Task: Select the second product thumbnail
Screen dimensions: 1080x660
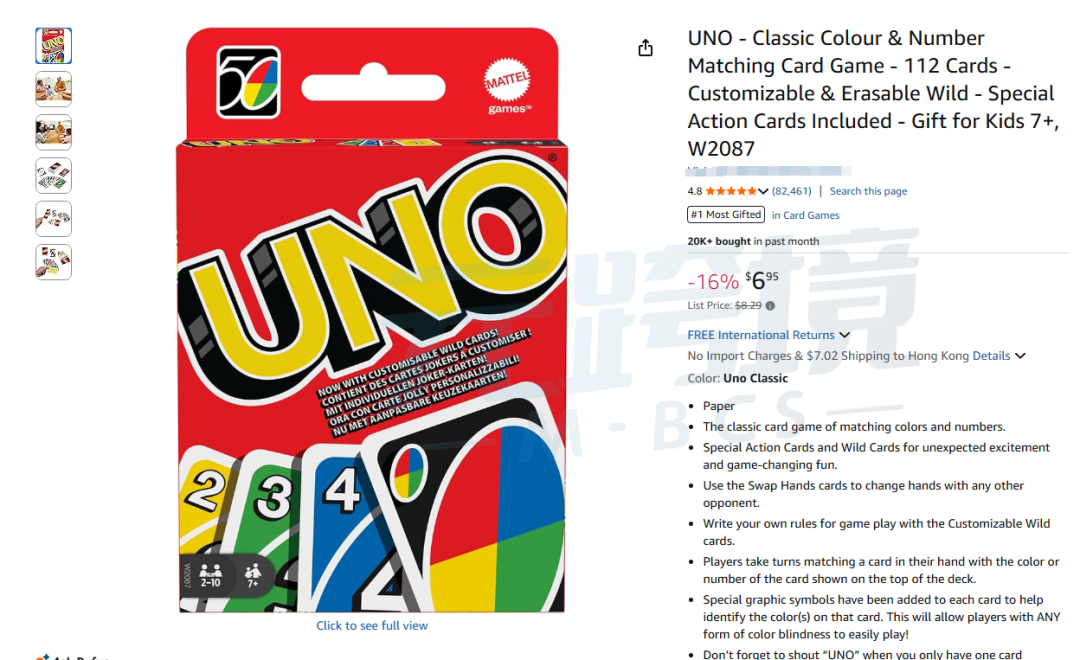Action: (54, 89)
